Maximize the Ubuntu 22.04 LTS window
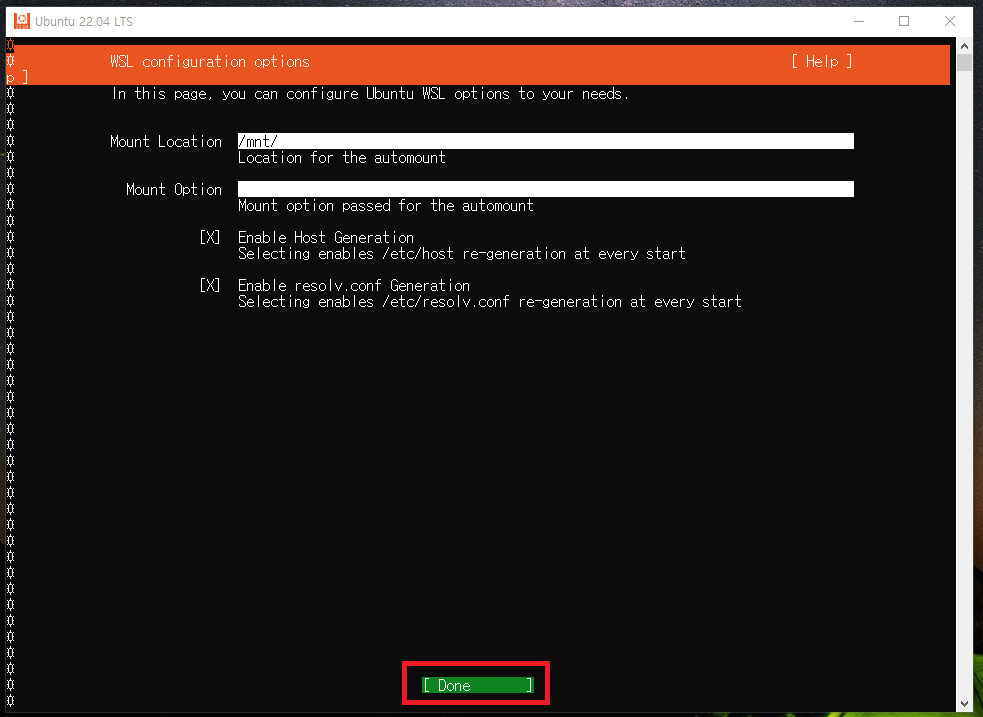This screenshot has width=983, height=717. tap(904, 21)
